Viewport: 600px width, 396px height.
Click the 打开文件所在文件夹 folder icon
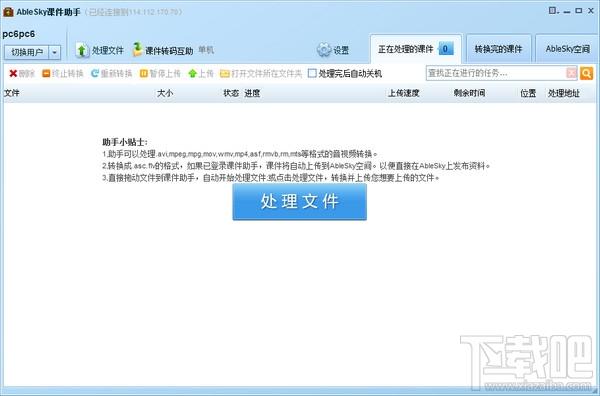click(x=225, y=73)
